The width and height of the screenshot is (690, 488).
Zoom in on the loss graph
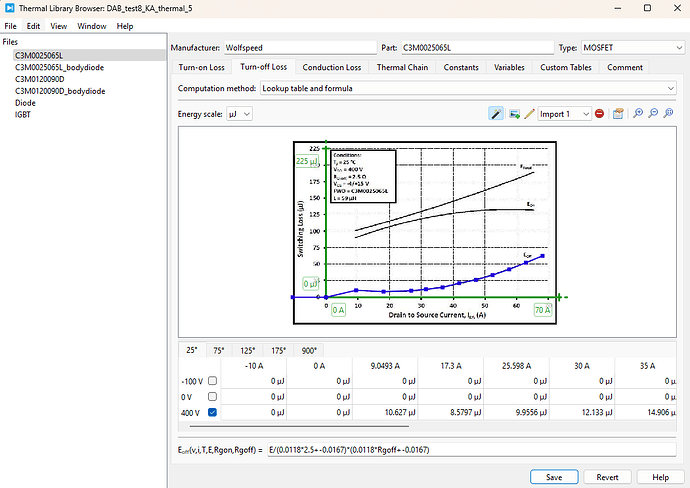638,114
